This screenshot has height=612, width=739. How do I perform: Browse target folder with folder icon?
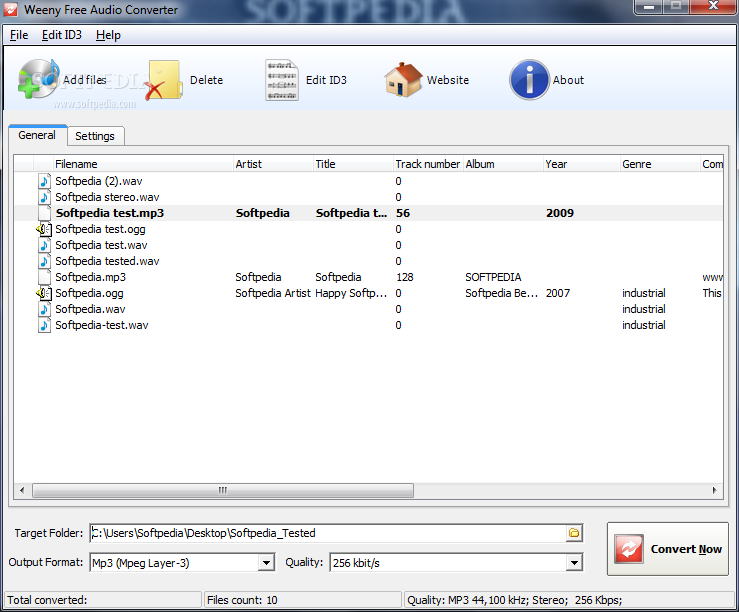tap(574, 533)
